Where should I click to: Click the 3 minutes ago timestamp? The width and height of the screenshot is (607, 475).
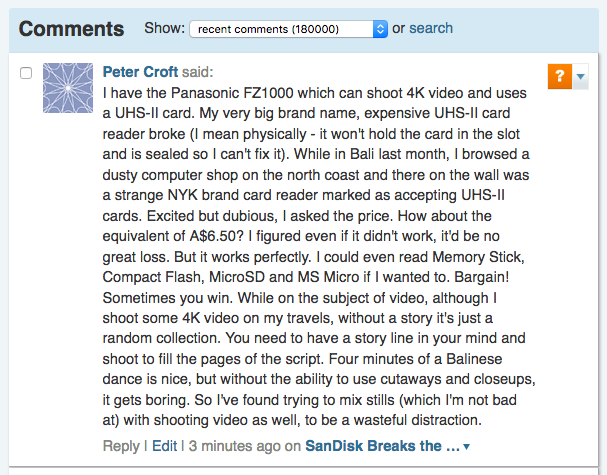point(235,445)
